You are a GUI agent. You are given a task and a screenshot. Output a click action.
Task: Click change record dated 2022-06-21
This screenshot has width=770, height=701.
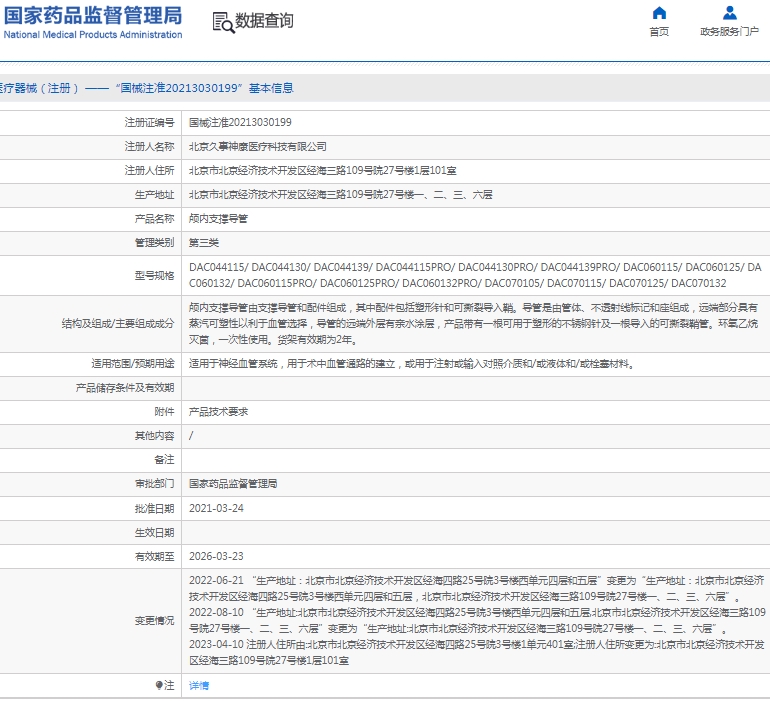pyautogui.click(x=476, y=589)
